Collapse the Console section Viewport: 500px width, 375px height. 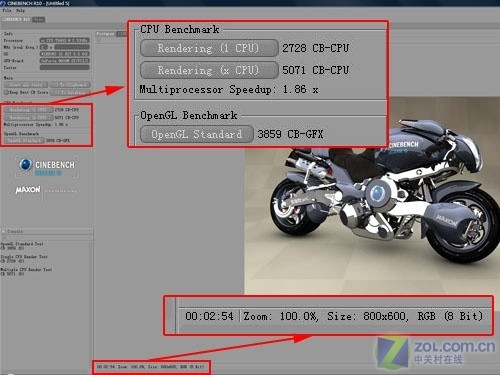point(4,231)
